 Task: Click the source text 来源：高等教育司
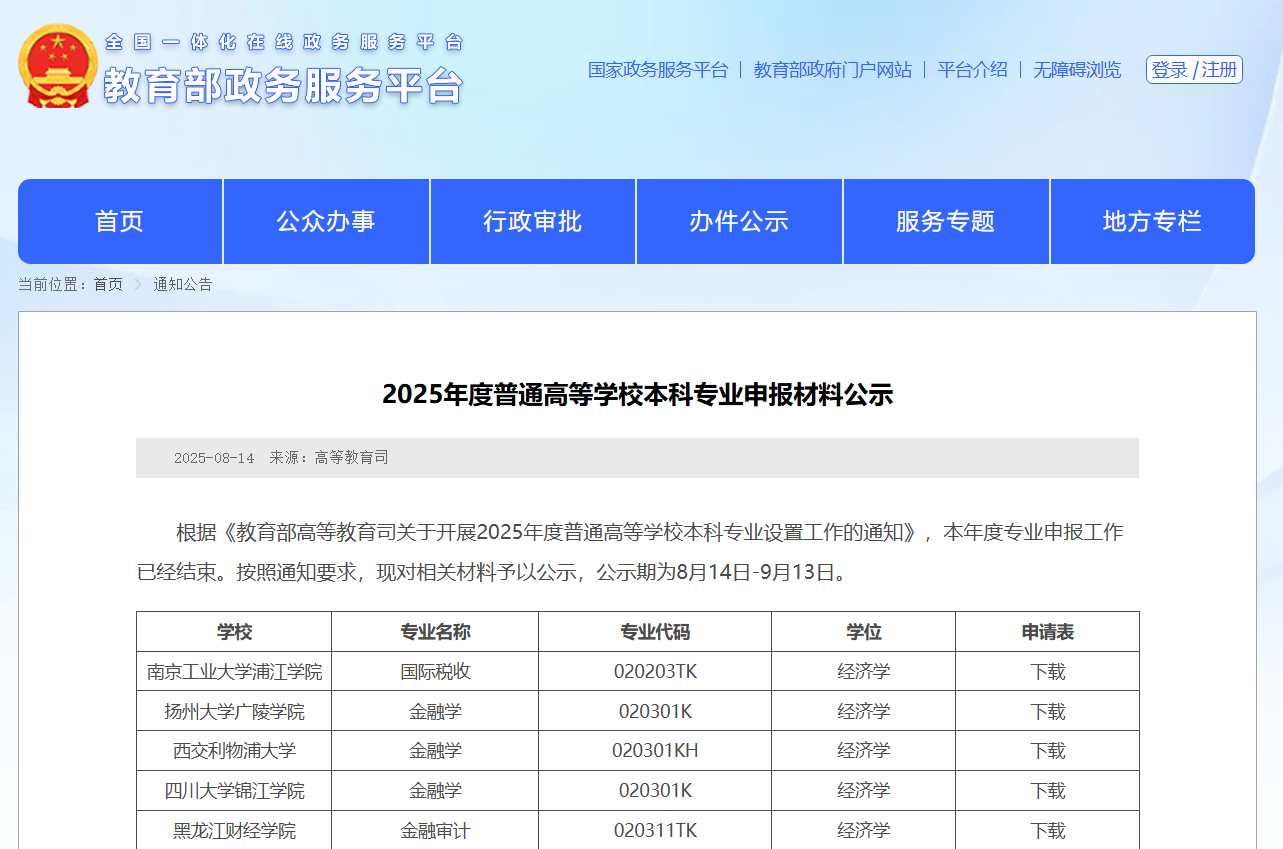[329, 458]
